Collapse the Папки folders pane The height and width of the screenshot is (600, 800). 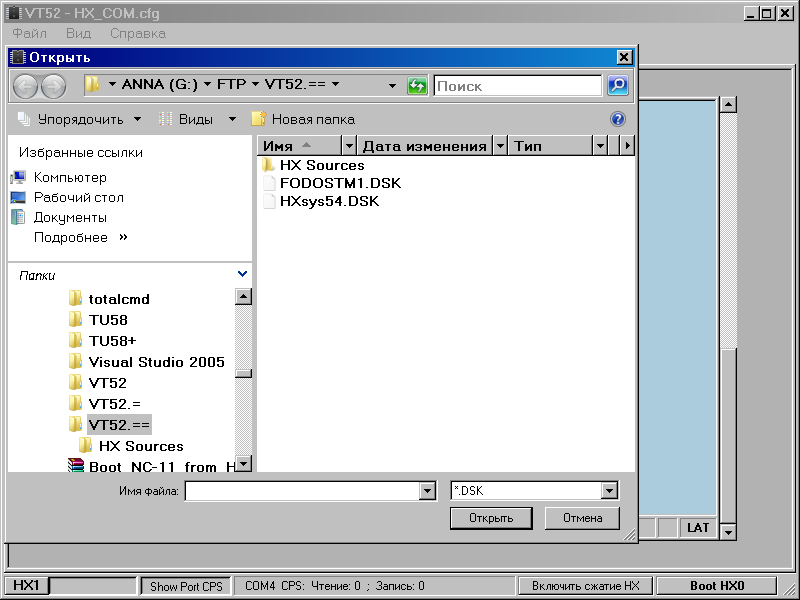point(243,274)
